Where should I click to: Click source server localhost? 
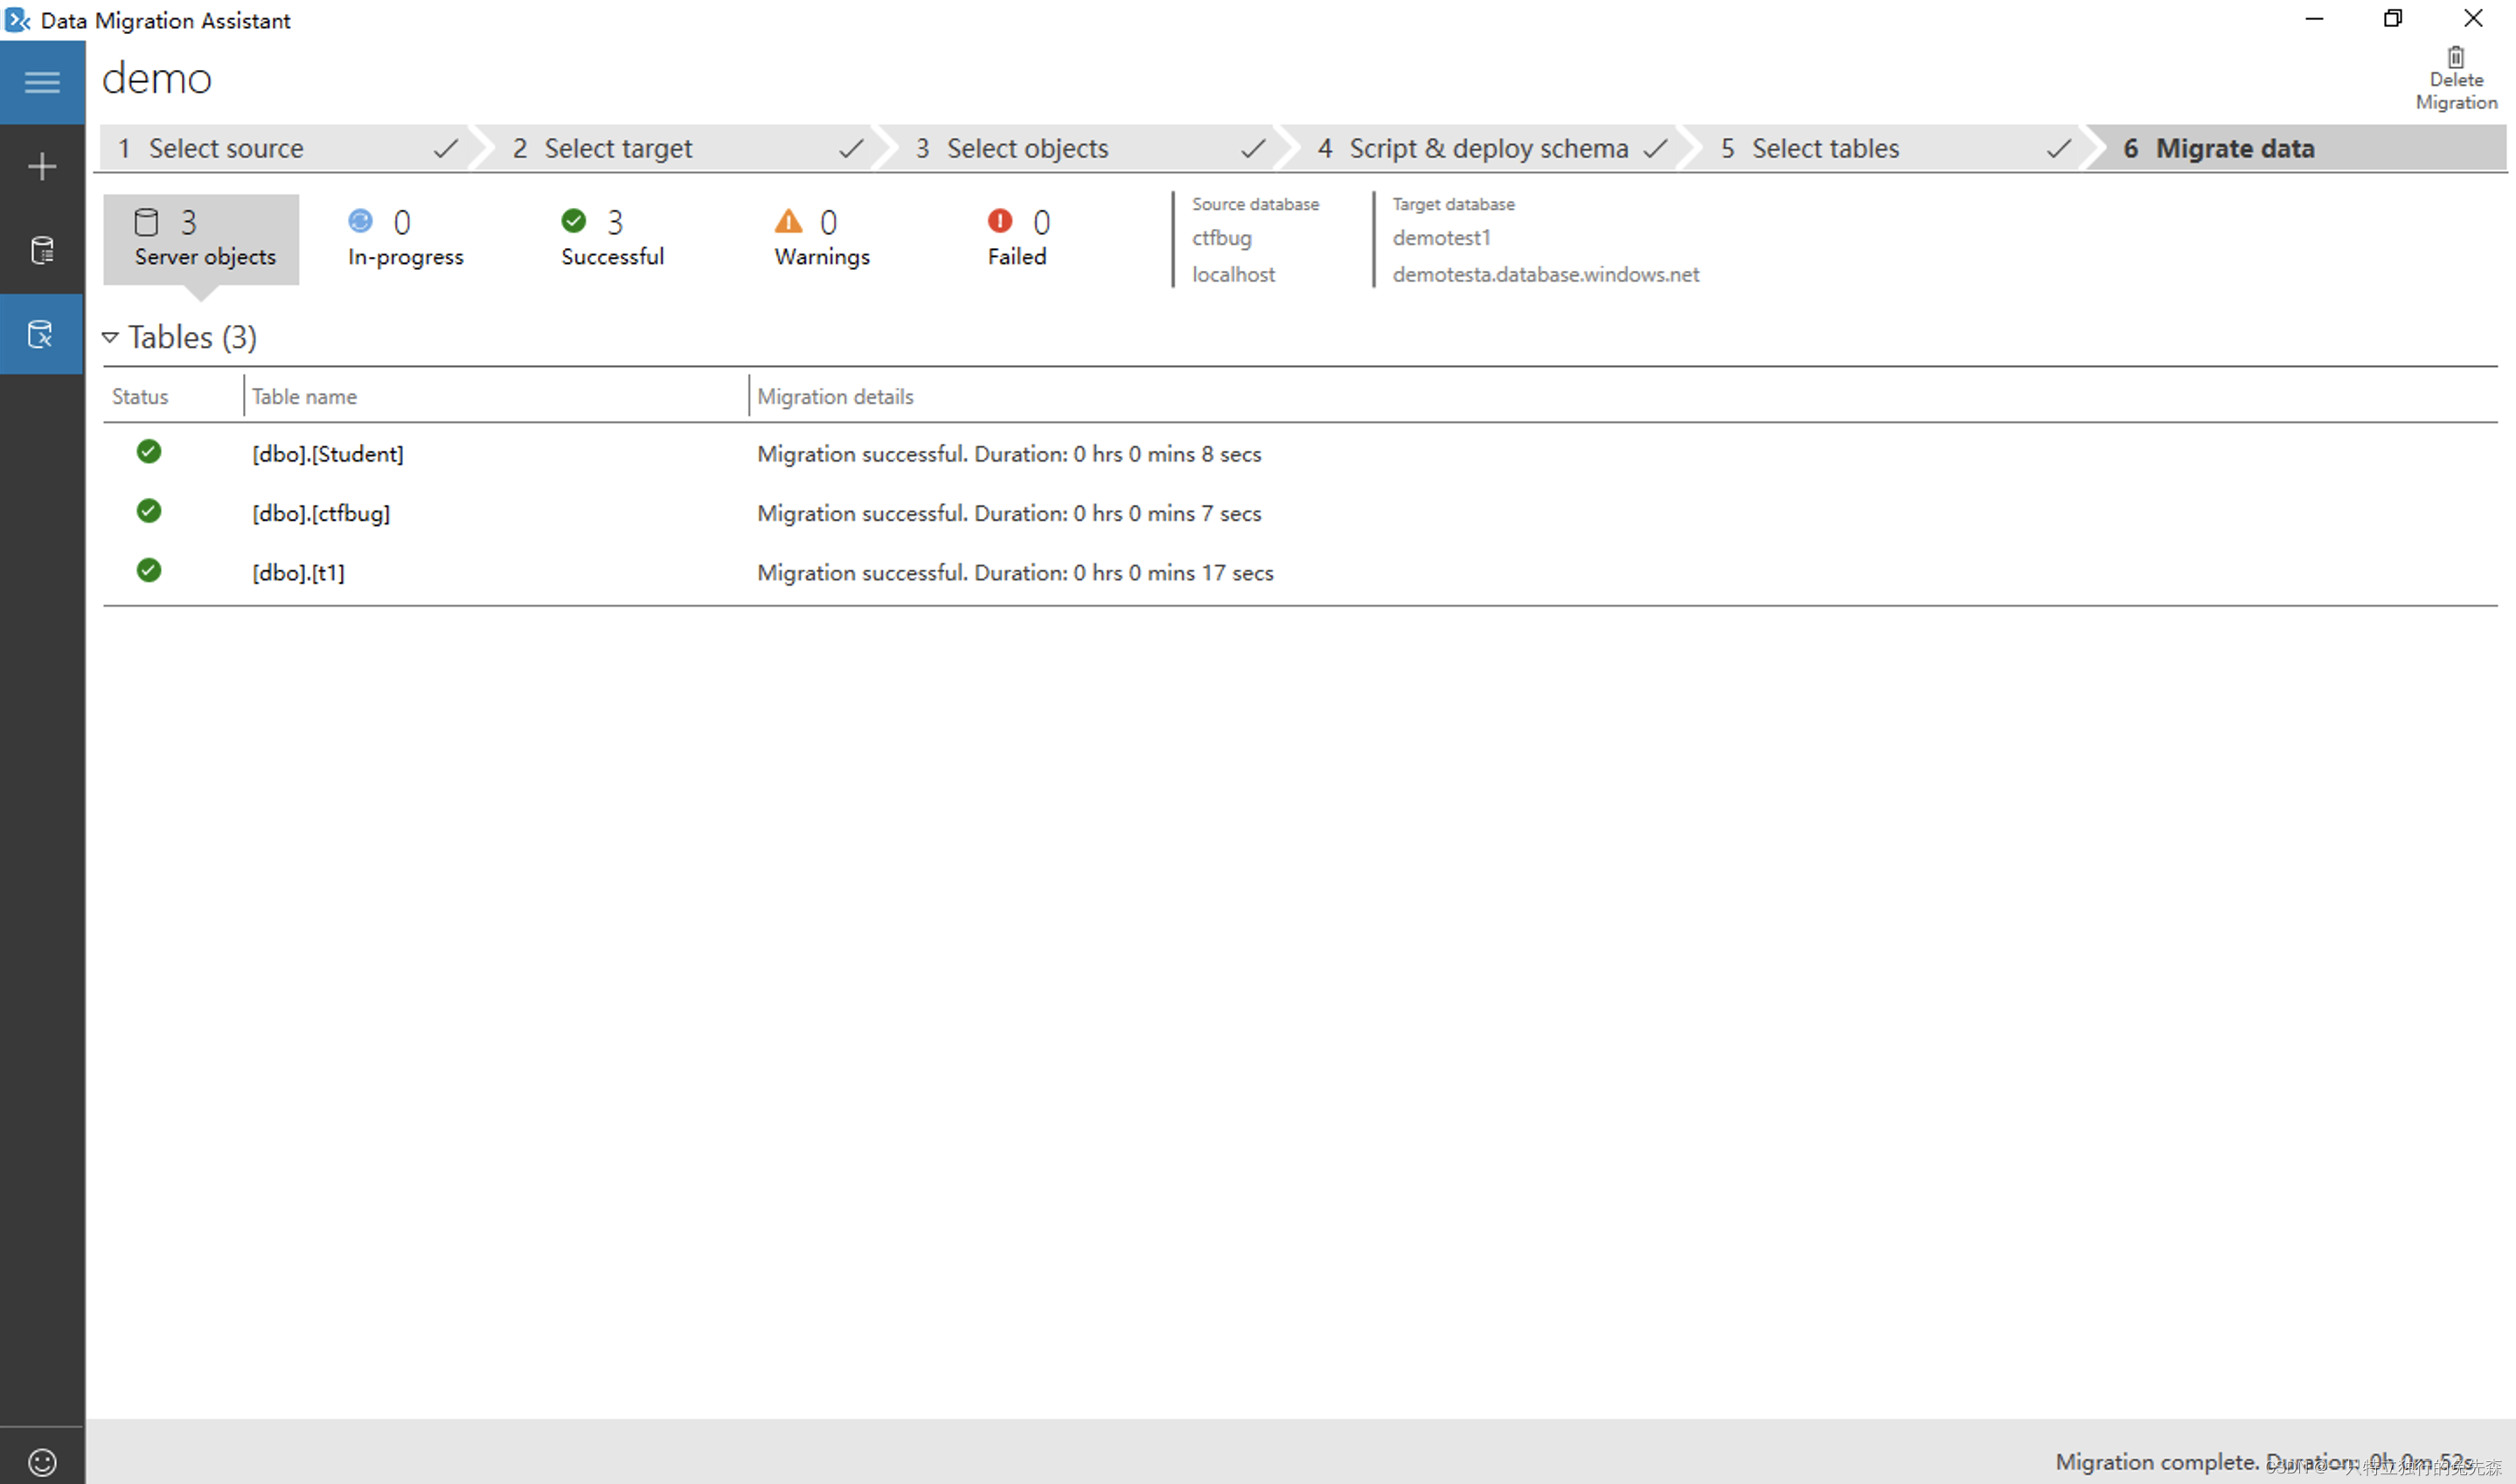point(1233,274)
